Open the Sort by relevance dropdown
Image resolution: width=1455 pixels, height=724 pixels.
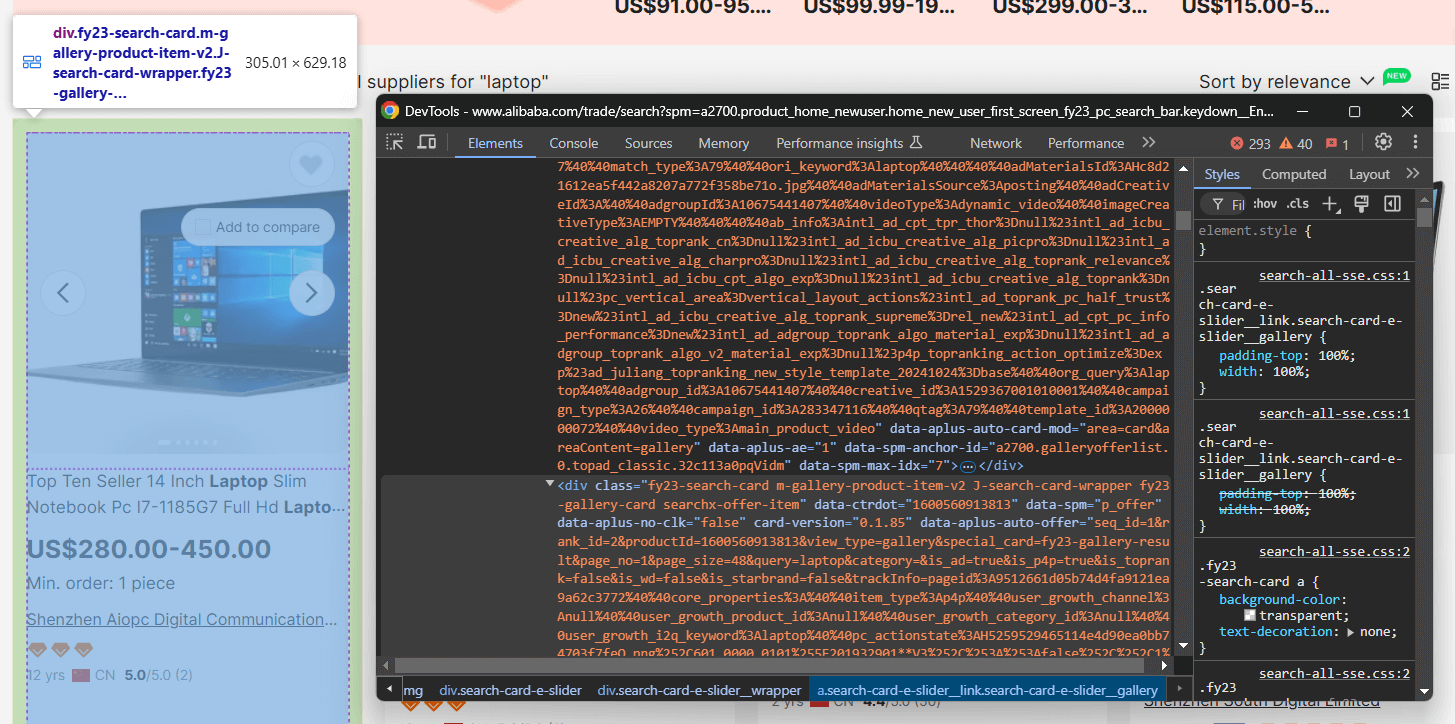1286,81
